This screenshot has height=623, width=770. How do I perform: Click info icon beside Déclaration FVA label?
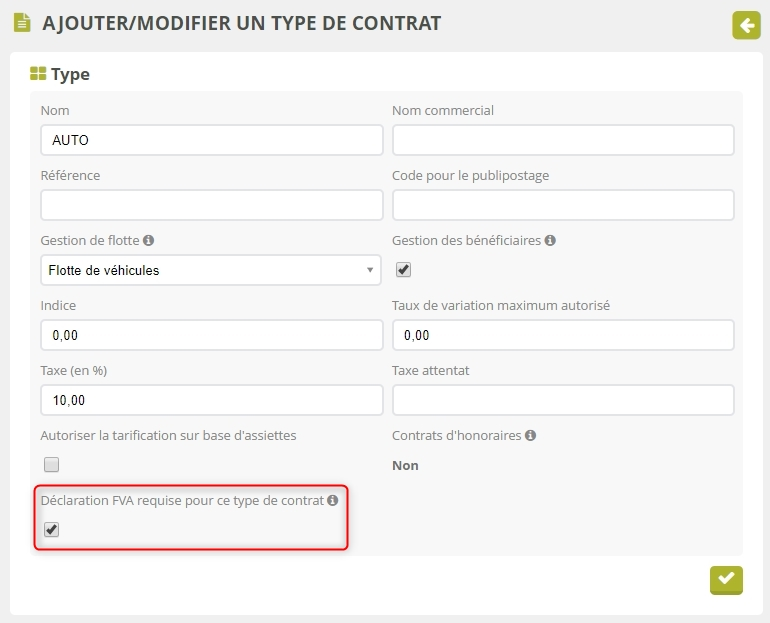(x=332, y=500)
